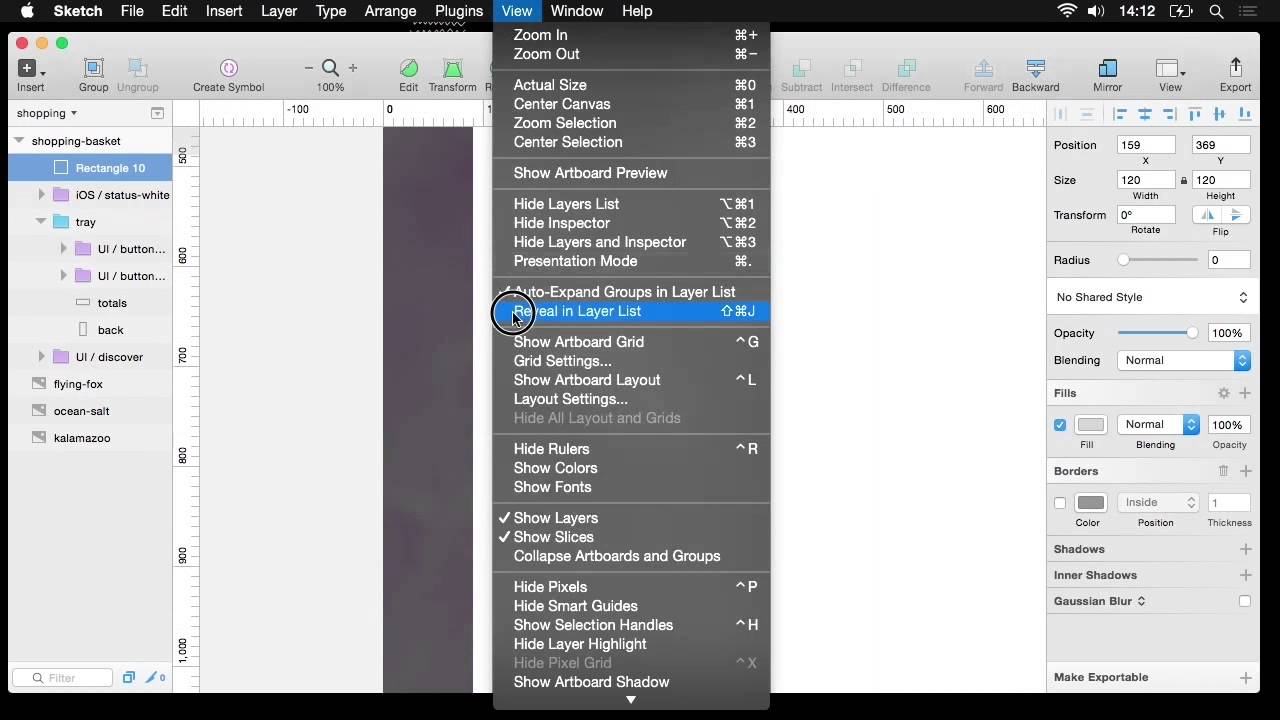
Task: Click the Difference boolean icon
Action: (906, 69)
